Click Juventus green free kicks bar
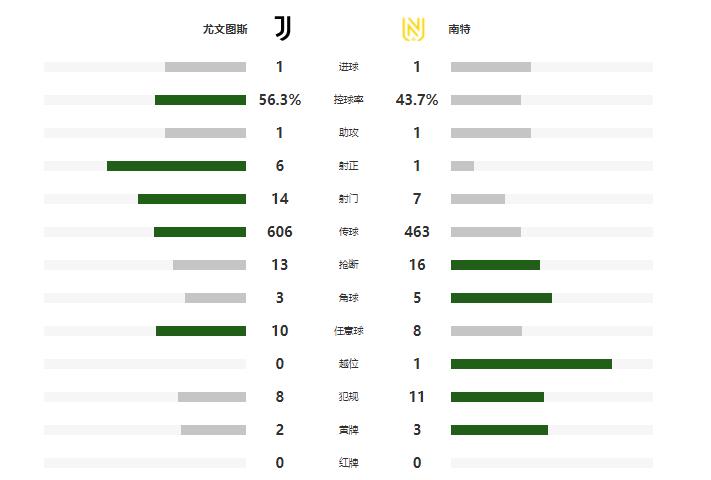 click(201, 331)
